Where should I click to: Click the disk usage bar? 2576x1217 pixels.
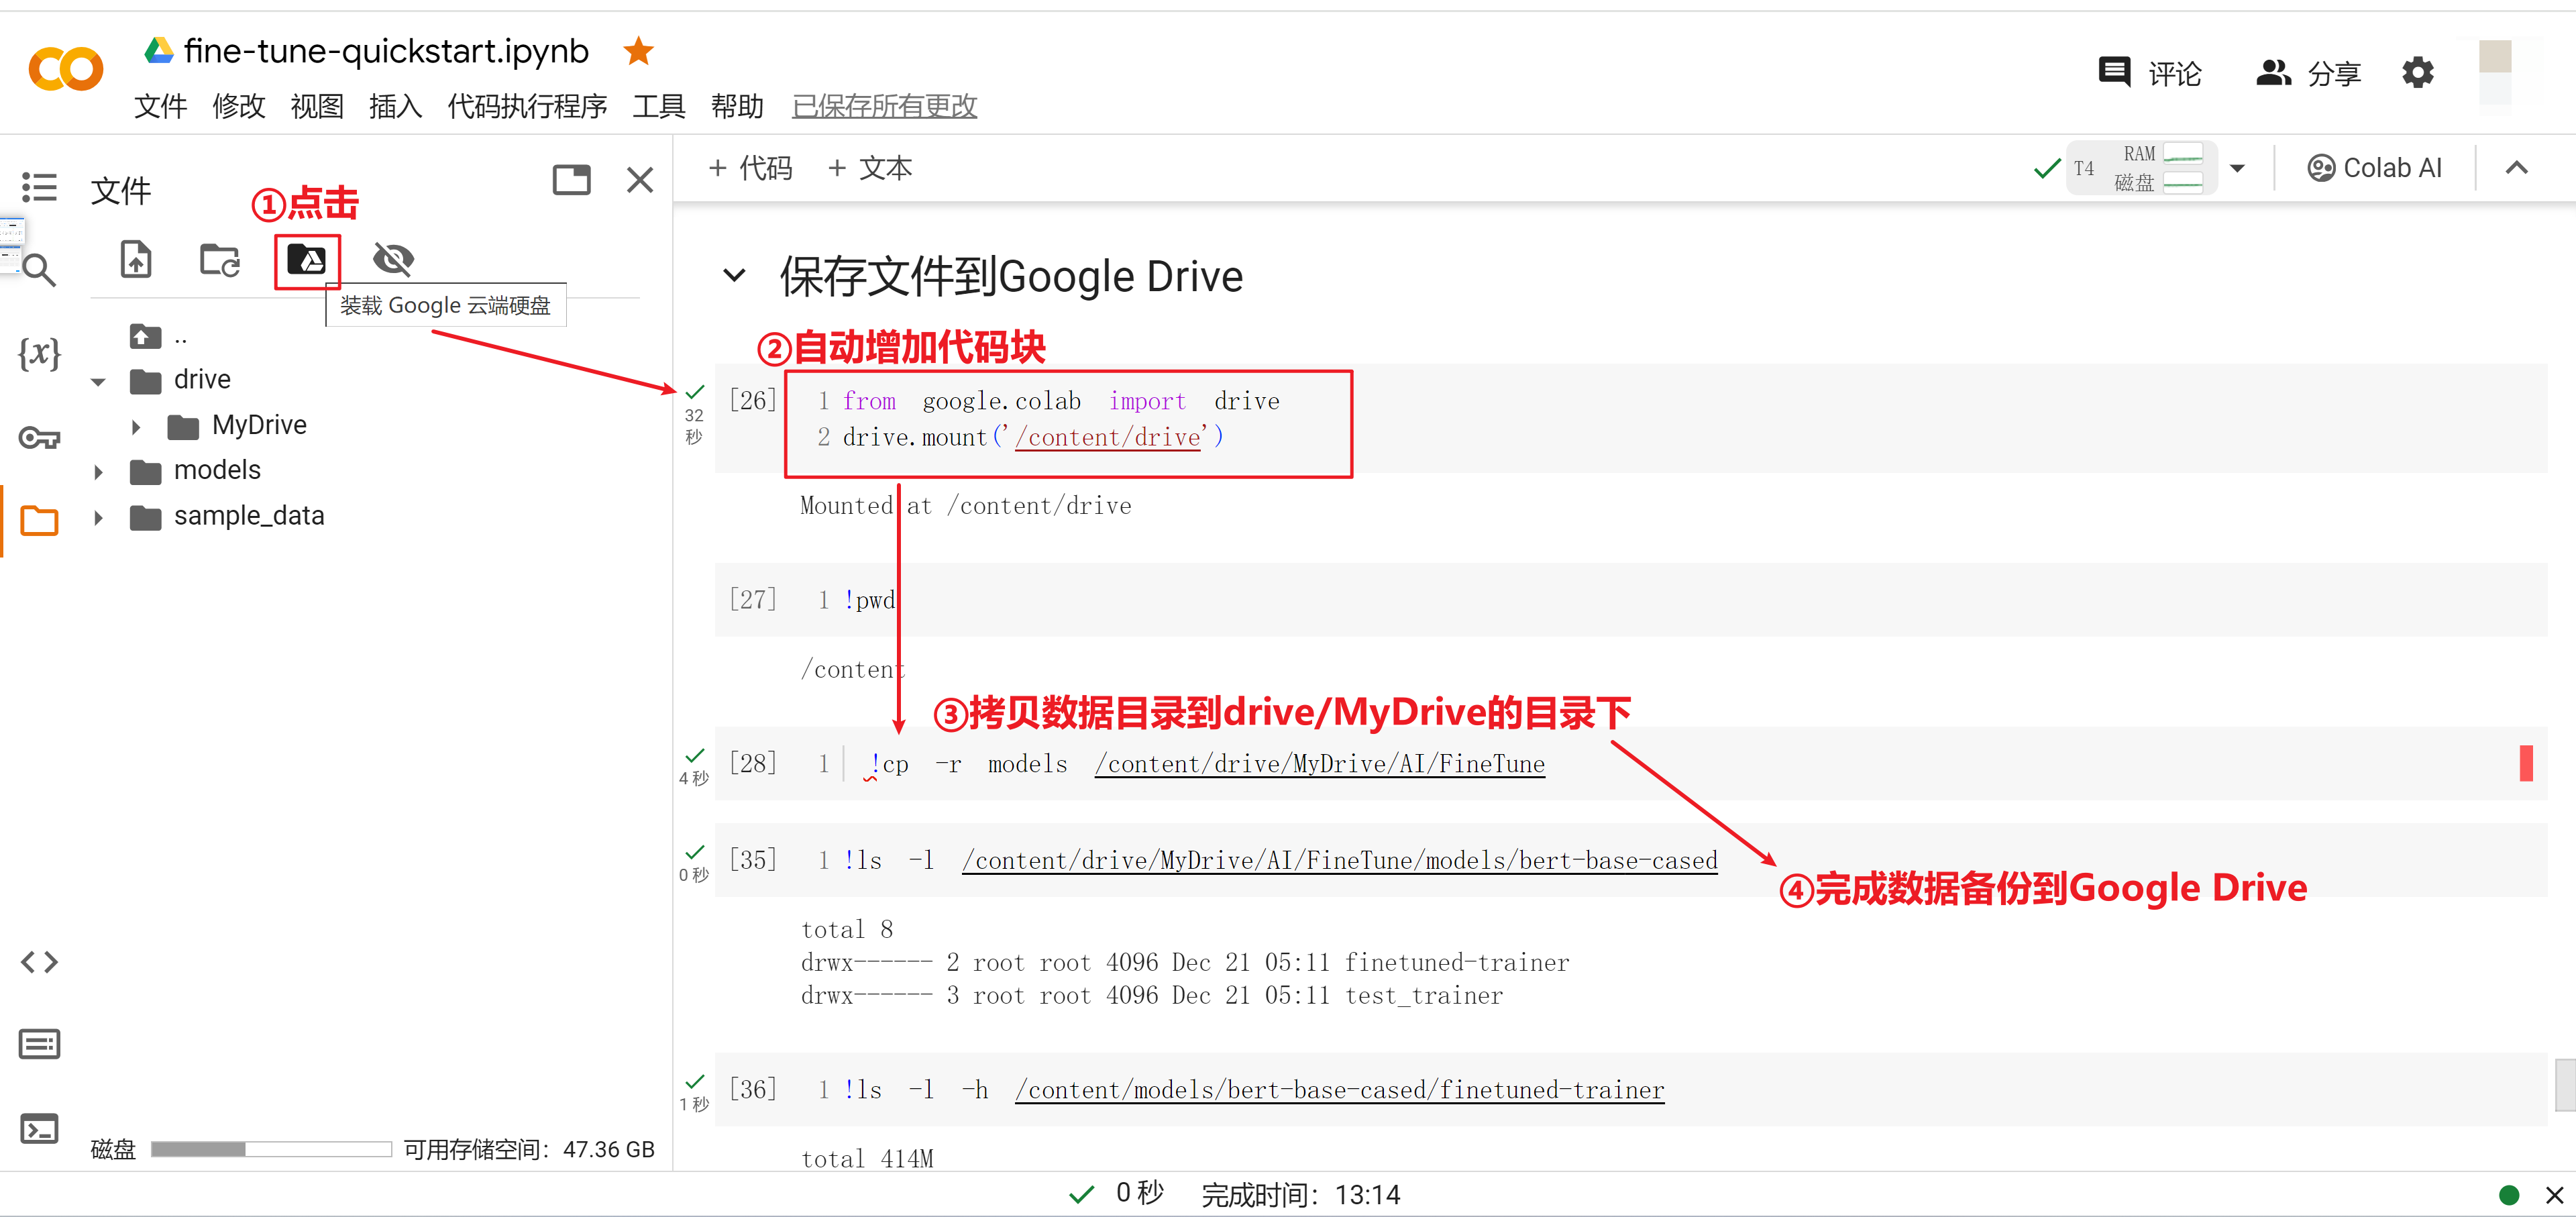271,1149
